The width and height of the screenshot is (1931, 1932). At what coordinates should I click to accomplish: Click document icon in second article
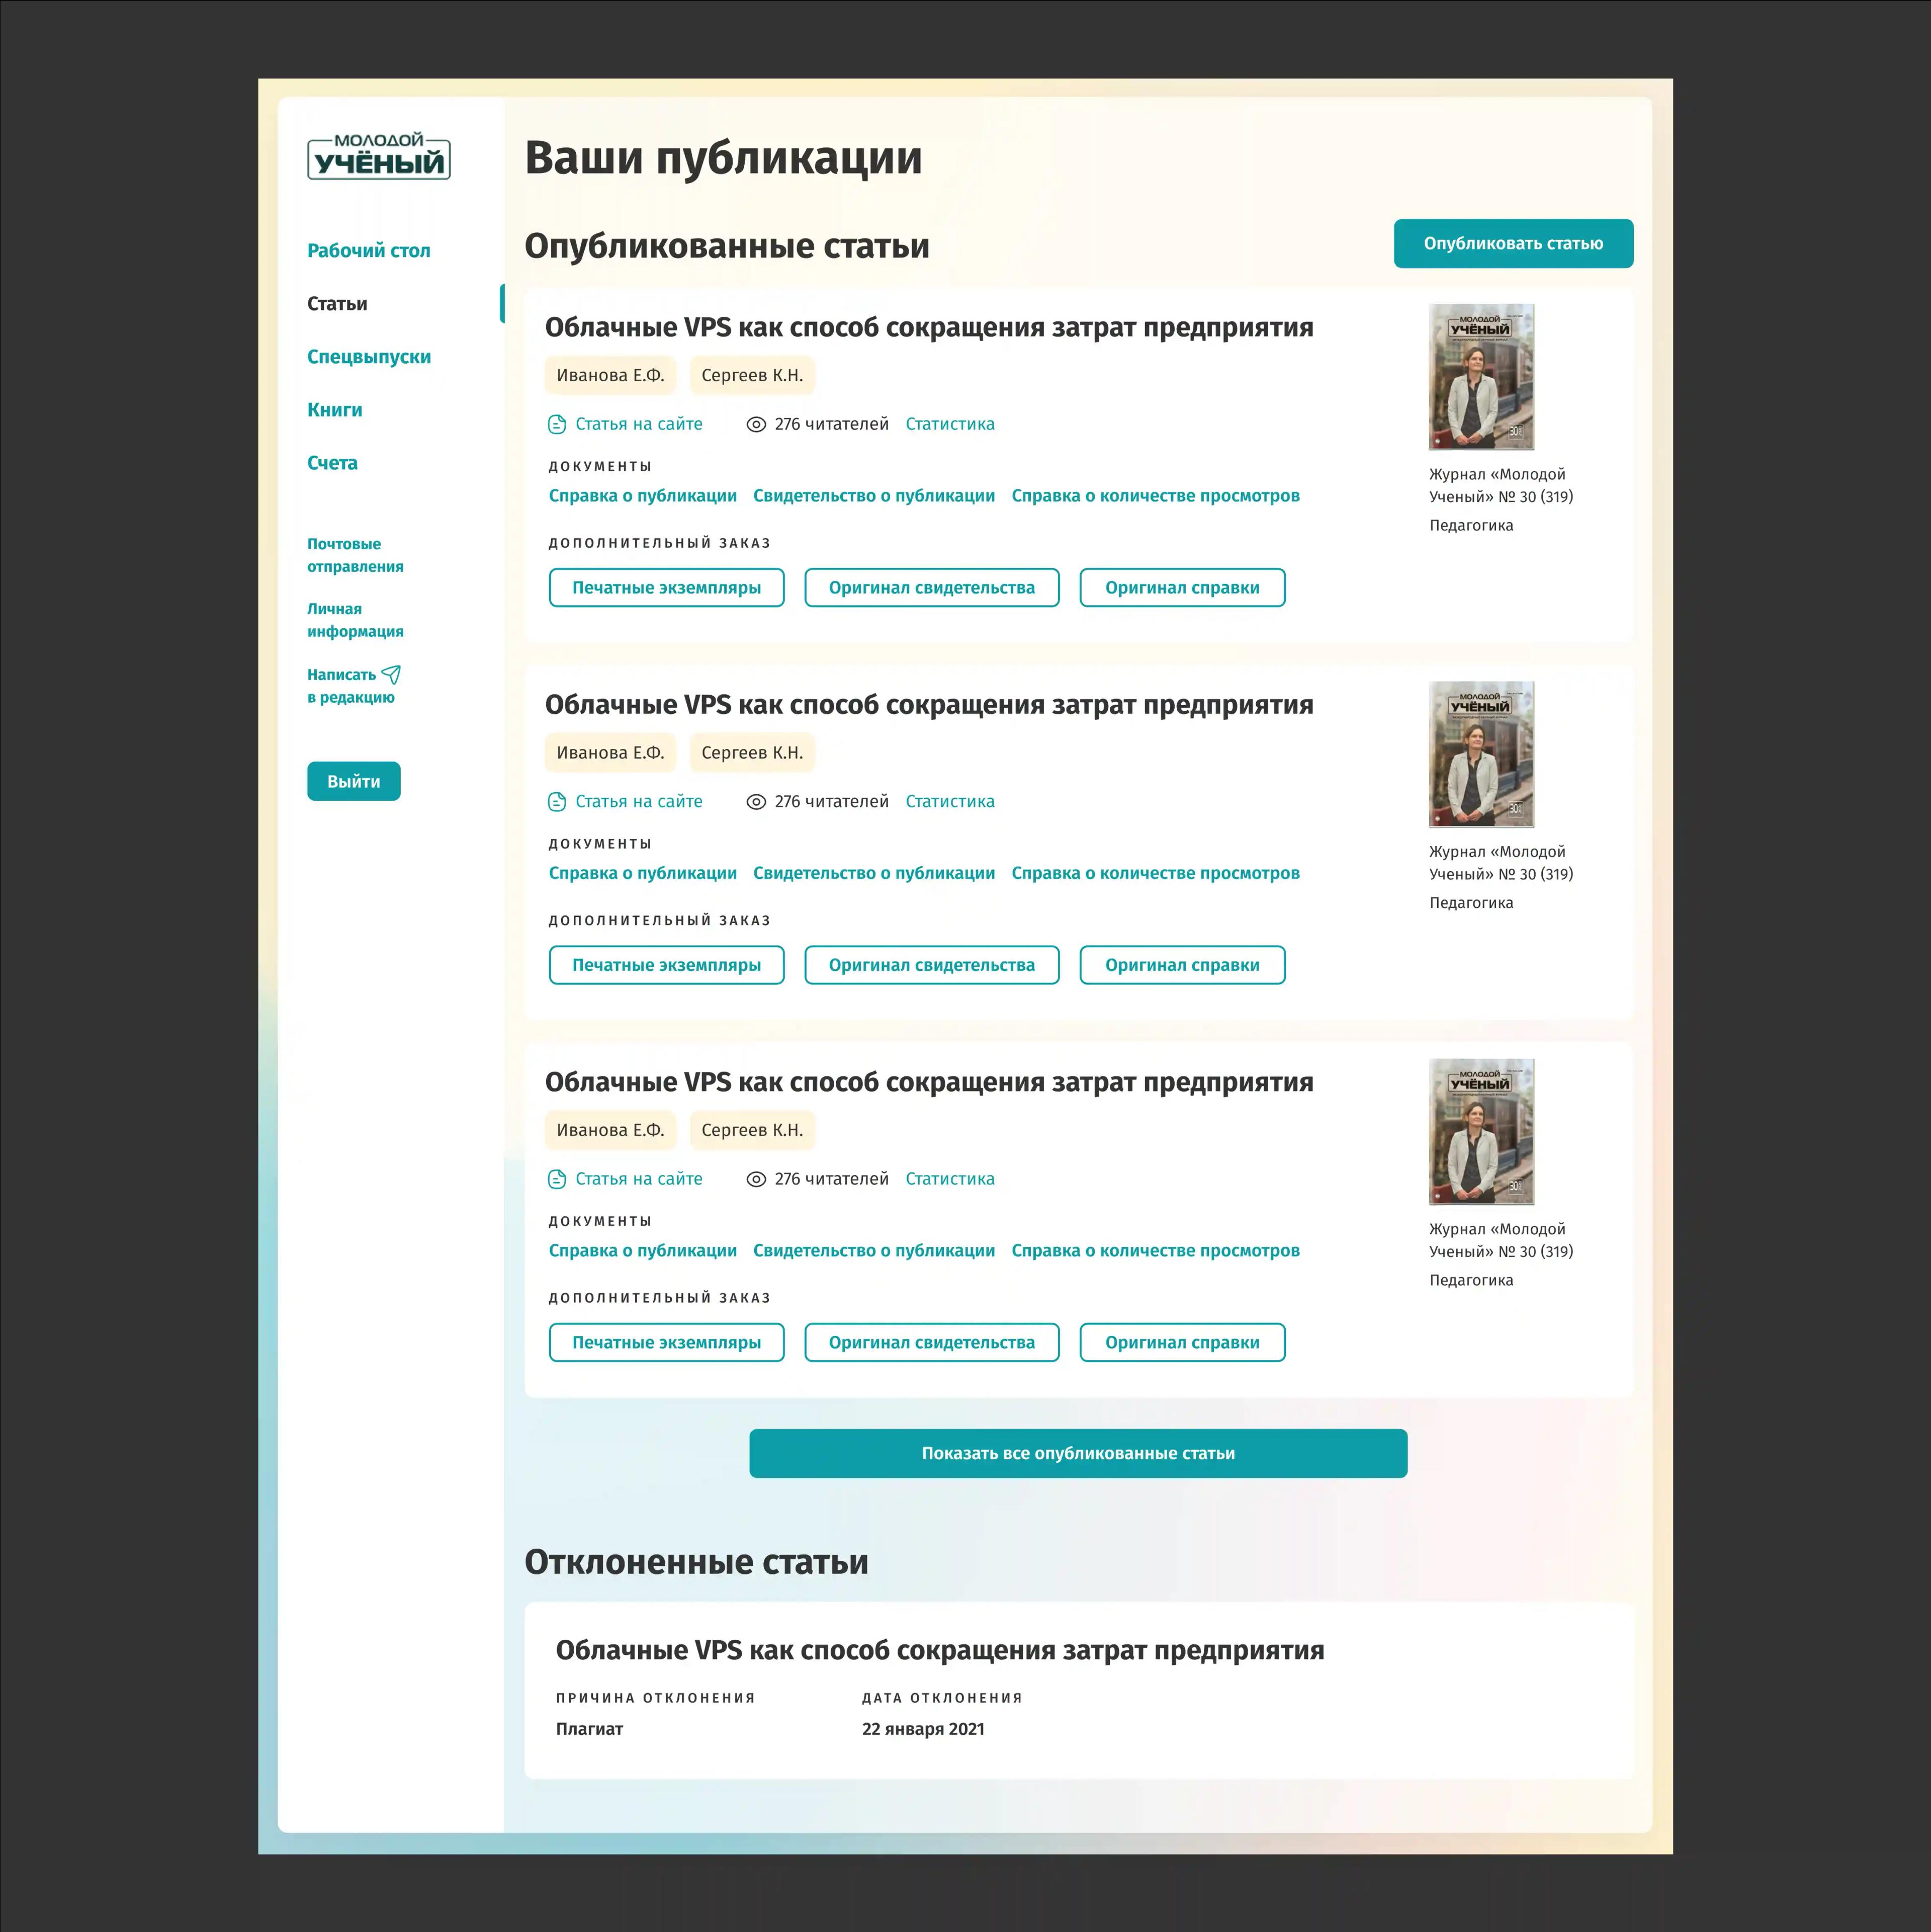point(557,802)
